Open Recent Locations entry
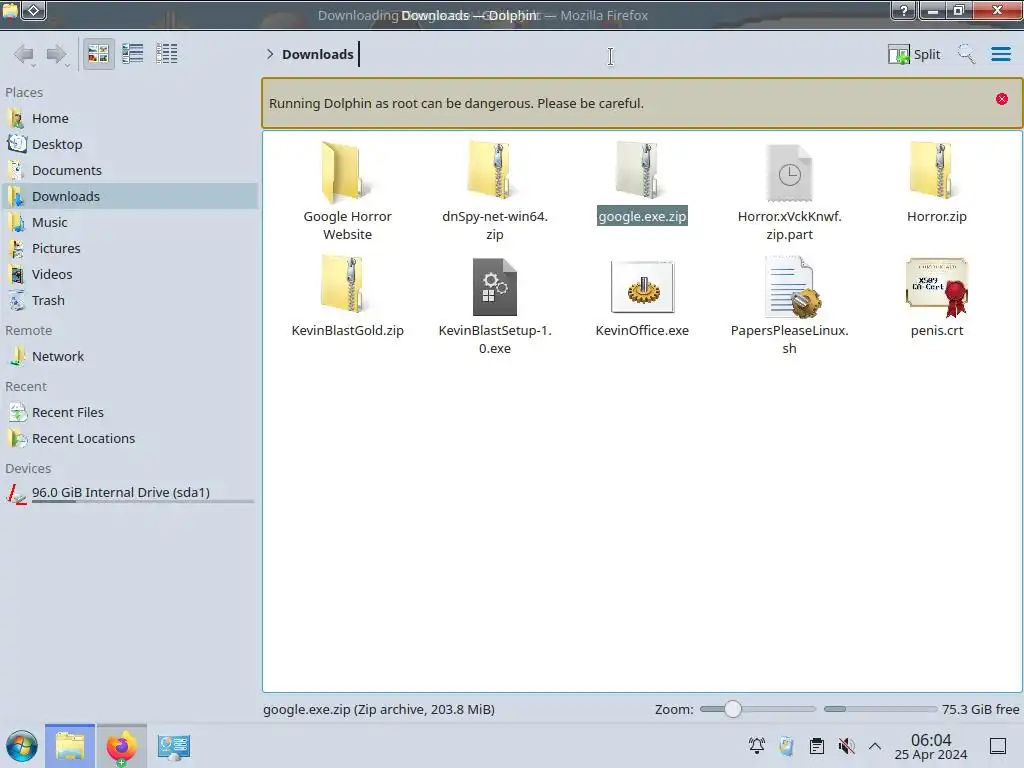 pos(129,439)
